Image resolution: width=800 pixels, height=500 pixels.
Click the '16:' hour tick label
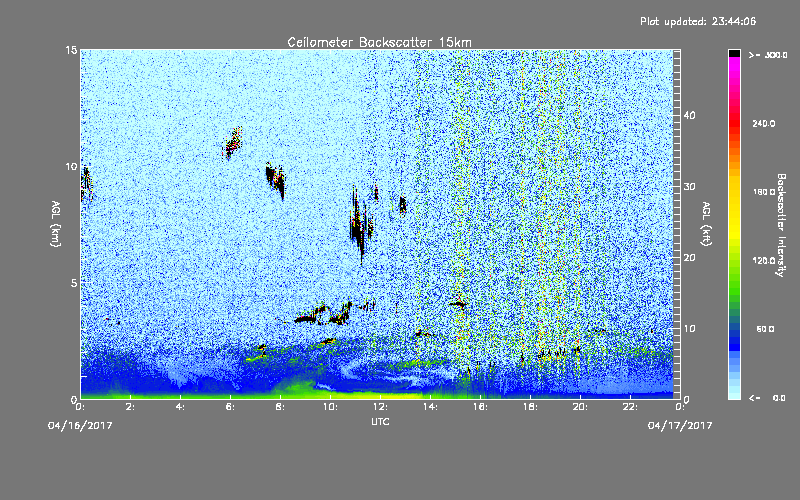click(x=480, y=407)
